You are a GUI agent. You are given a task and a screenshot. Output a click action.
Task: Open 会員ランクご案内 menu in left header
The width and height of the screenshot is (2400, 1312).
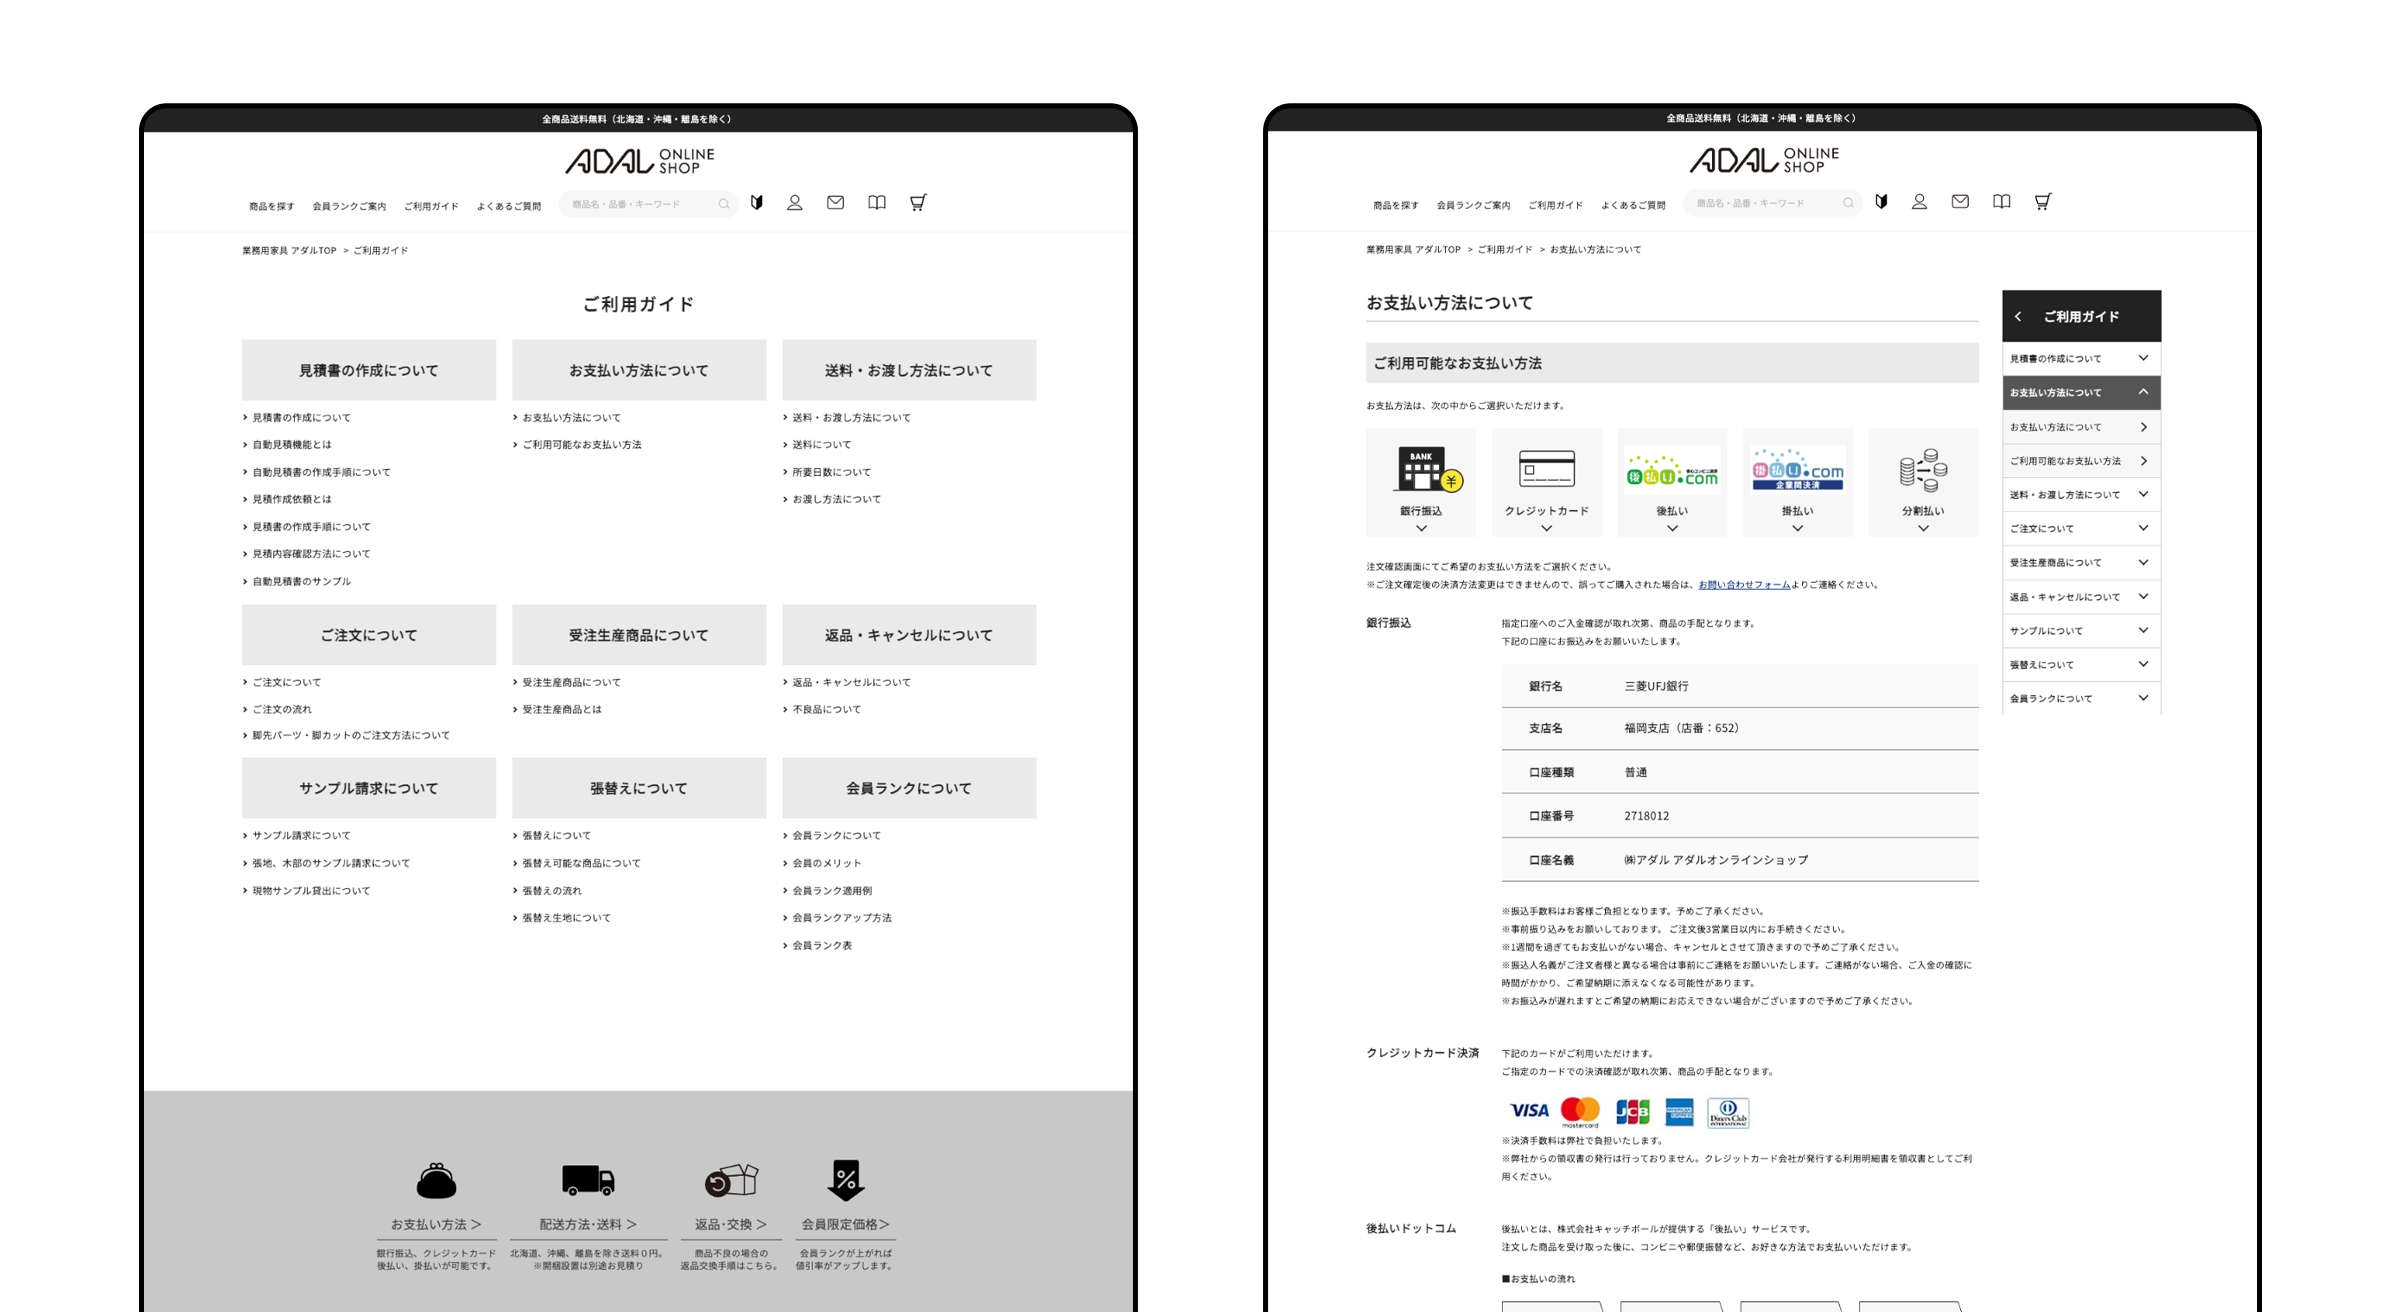coord(349,207)
